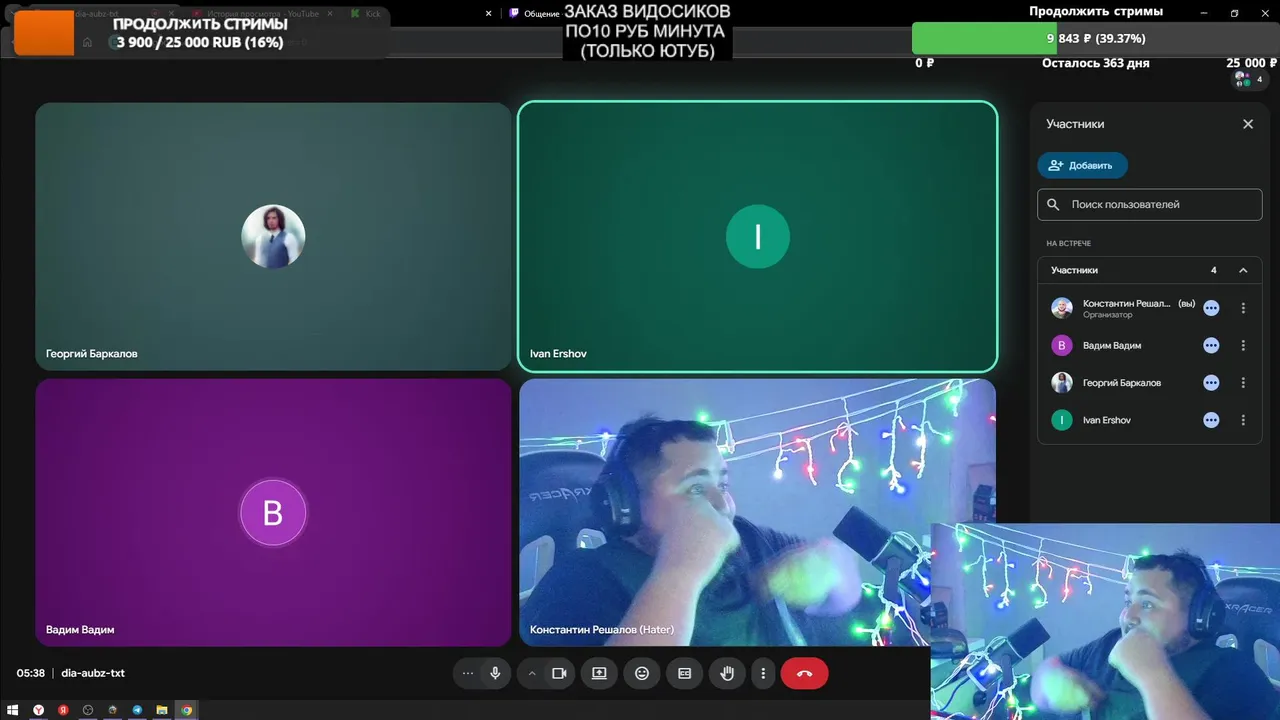The width and height of the screenshot is (1280, 720).
Task: Click purple B avatar in participant list
Action: [x=1062, y=345]
